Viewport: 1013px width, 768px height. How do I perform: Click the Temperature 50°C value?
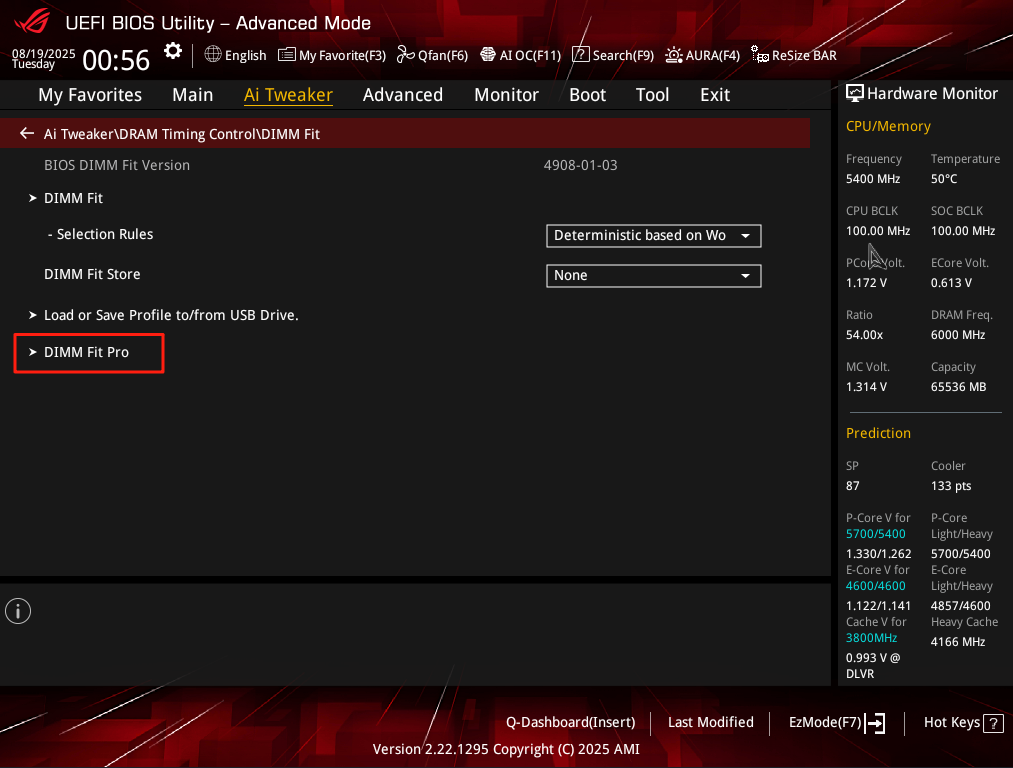pyautogui.click(x=944, y=179)
